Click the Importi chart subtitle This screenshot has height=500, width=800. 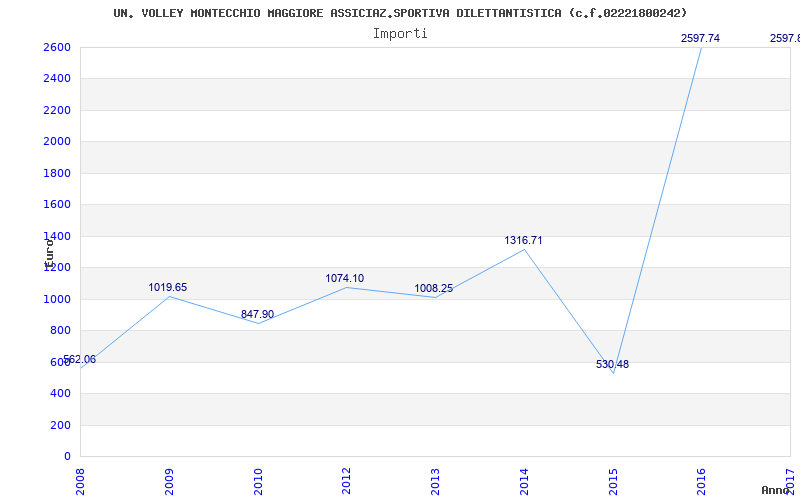coord(400,34)
